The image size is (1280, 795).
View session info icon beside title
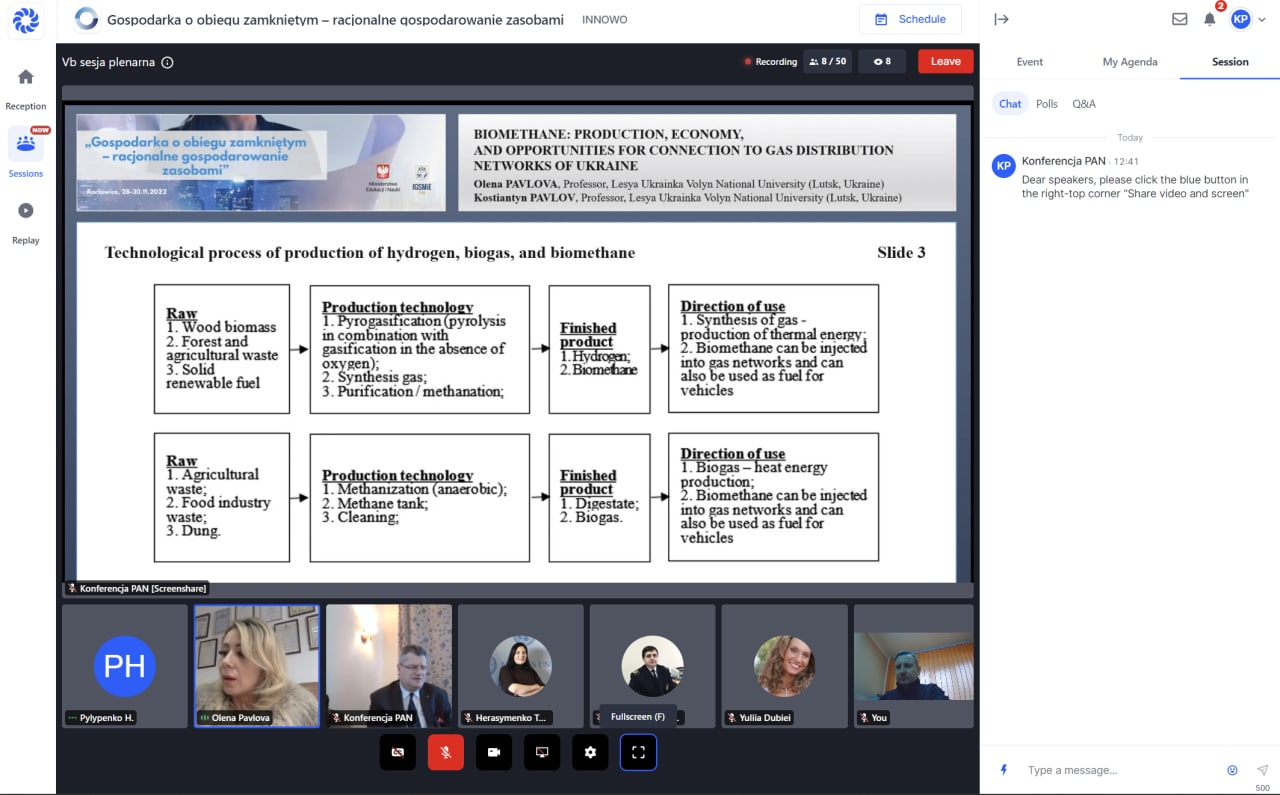point(168,62)
